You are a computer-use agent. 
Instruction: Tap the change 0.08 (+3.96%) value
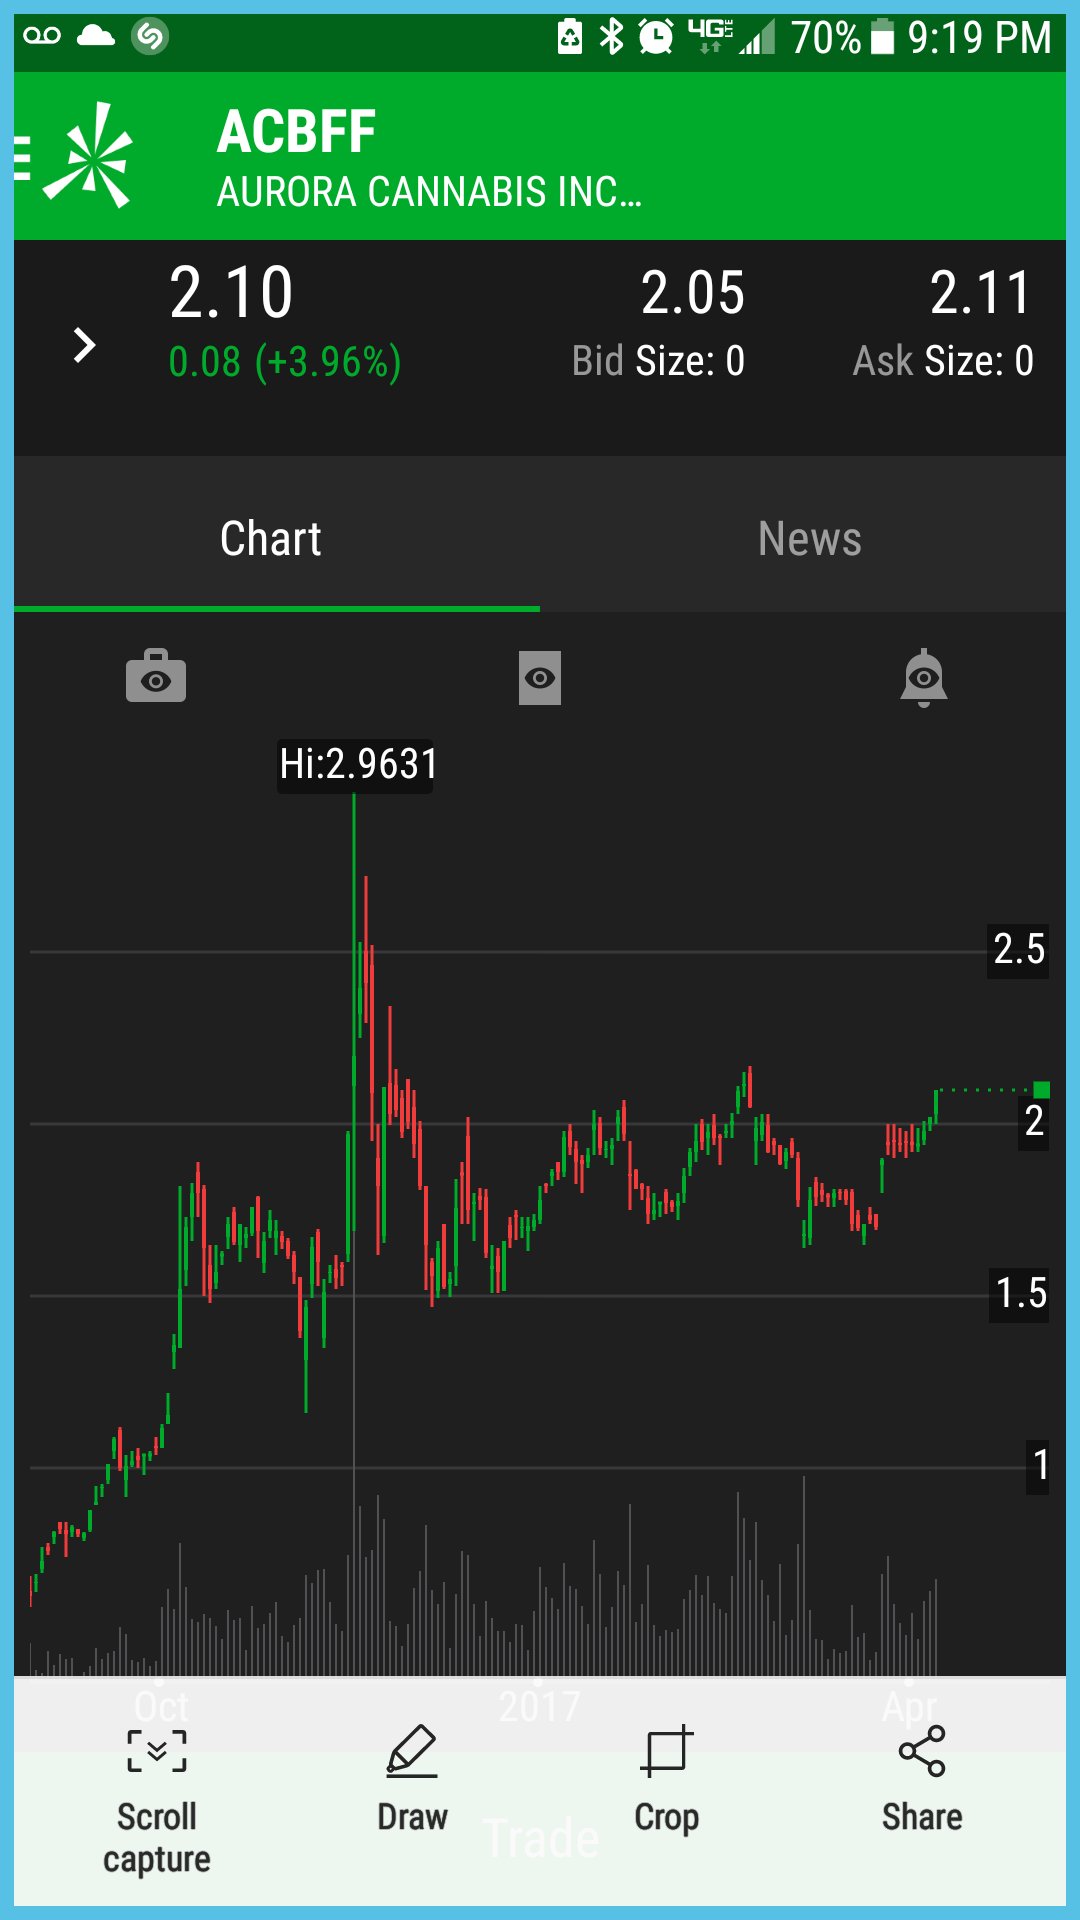(x=285, y=362)
